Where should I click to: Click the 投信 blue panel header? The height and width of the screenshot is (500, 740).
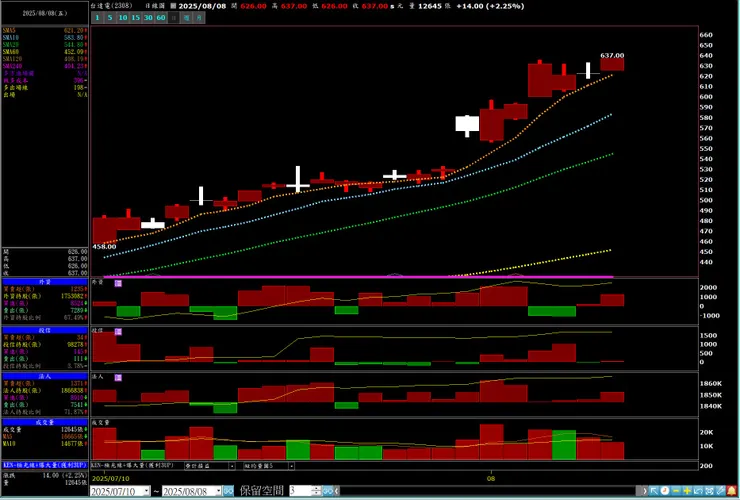(x=45, y=331)
